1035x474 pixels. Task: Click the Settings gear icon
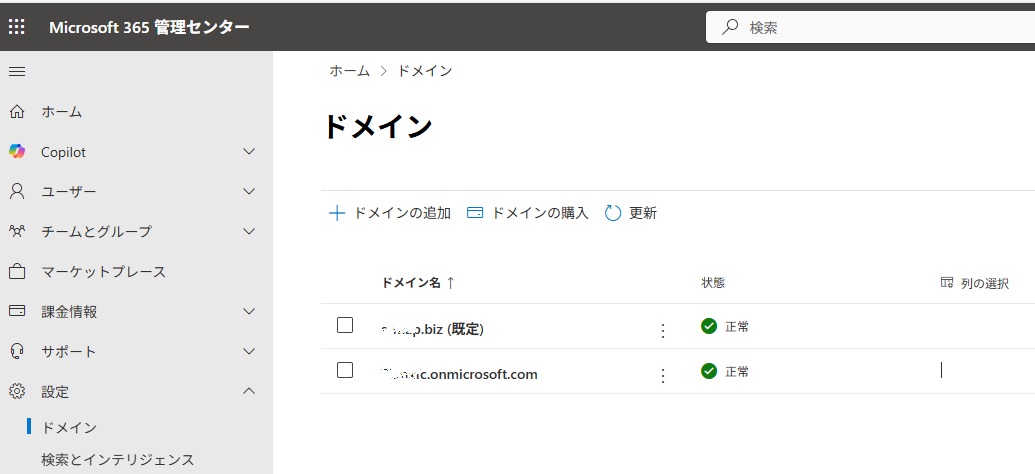click(17, 391)
